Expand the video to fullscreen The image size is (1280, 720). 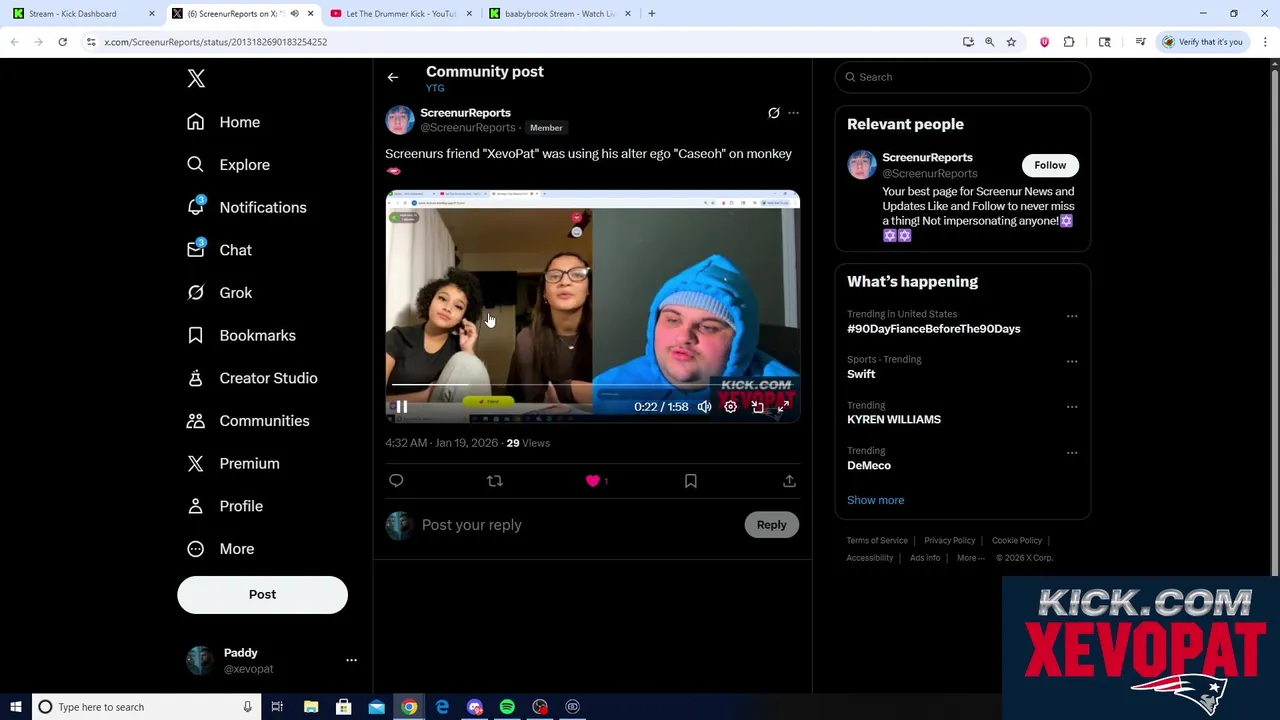click(784, 407)
